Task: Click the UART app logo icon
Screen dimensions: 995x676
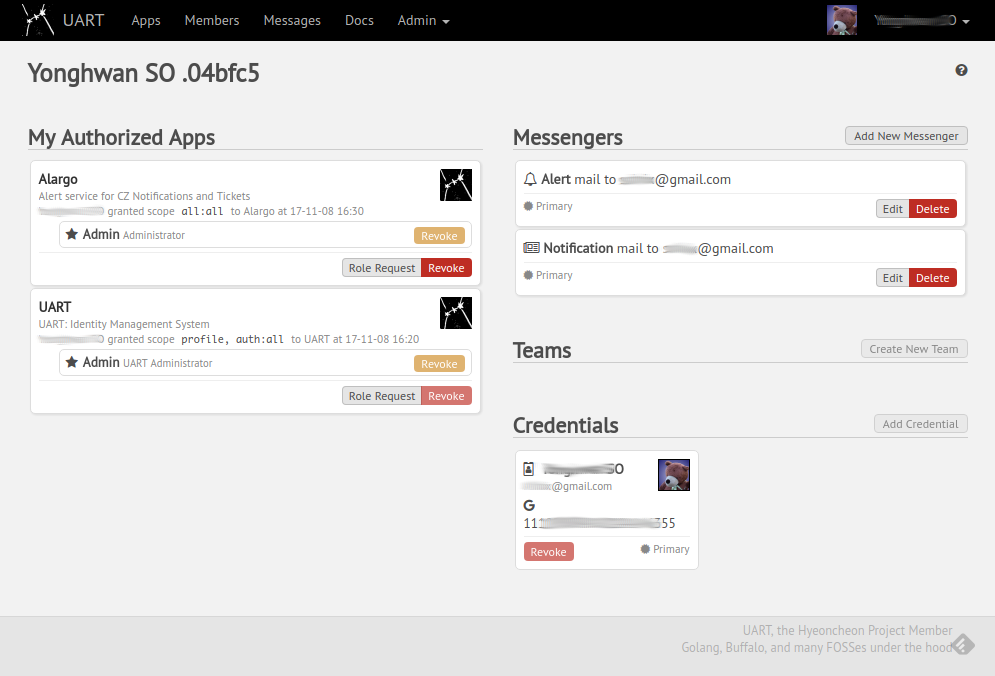Action: [x=456, y=313]
